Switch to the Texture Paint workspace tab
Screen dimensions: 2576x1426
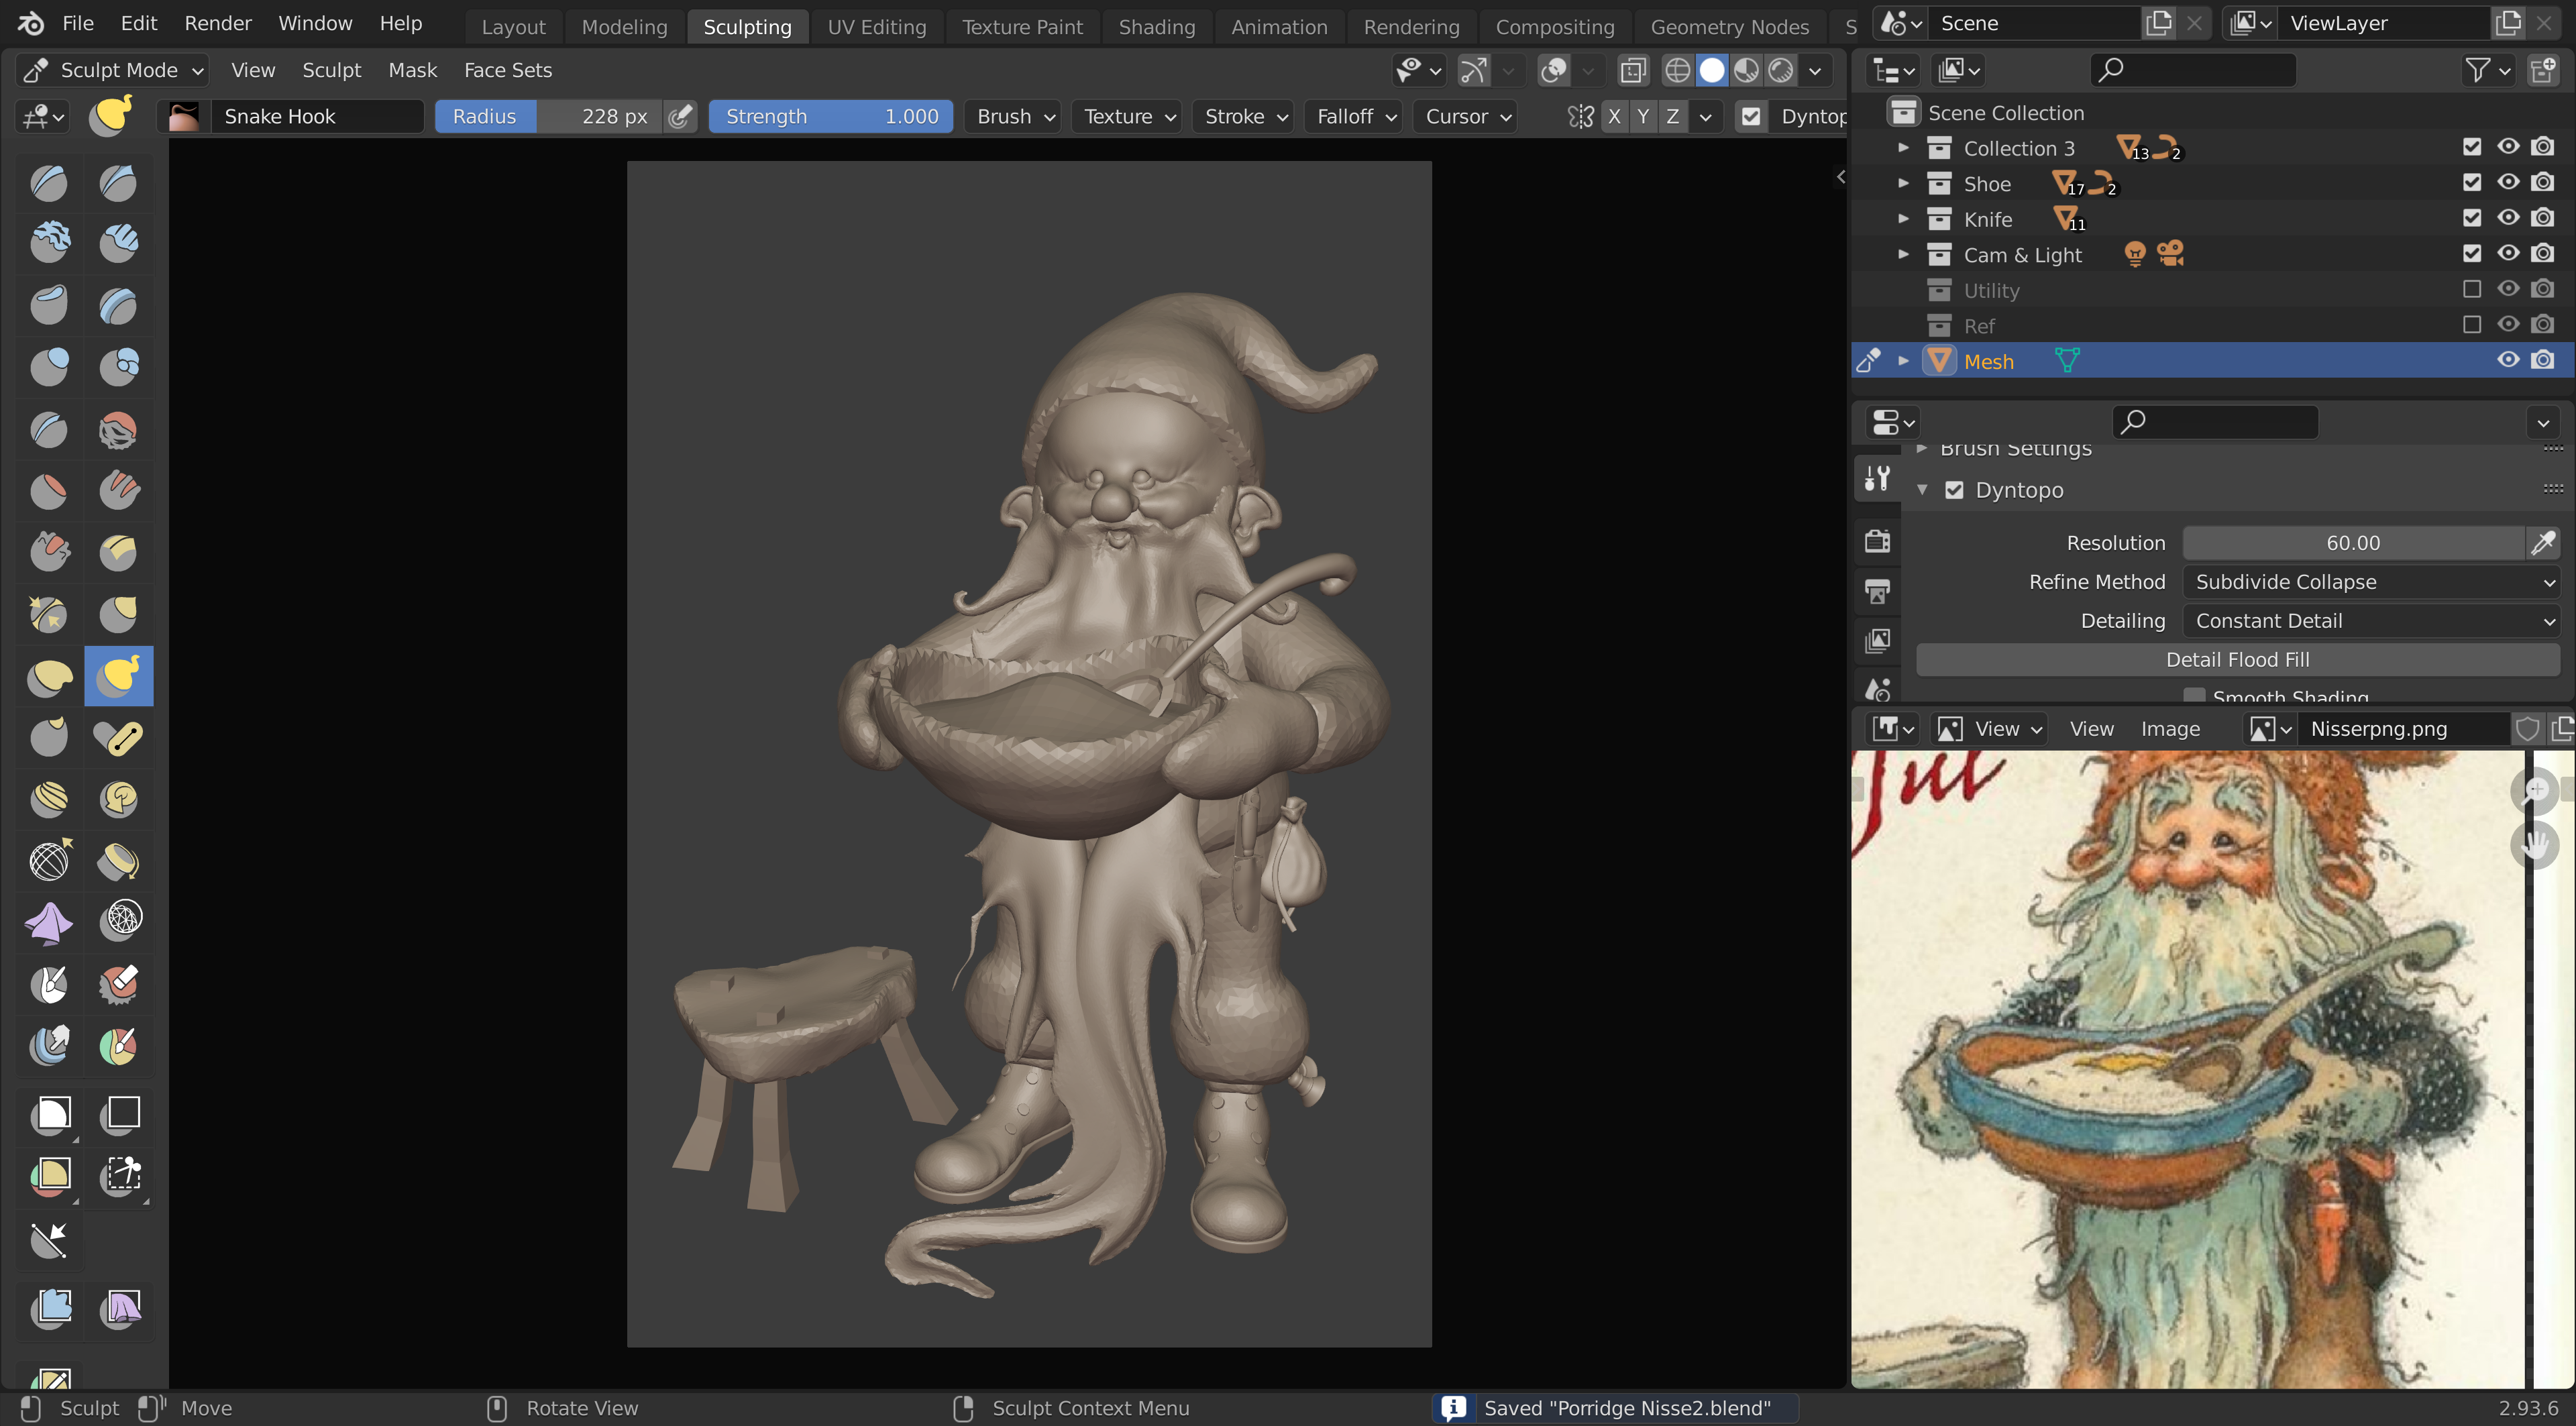tap(1021, 27)
